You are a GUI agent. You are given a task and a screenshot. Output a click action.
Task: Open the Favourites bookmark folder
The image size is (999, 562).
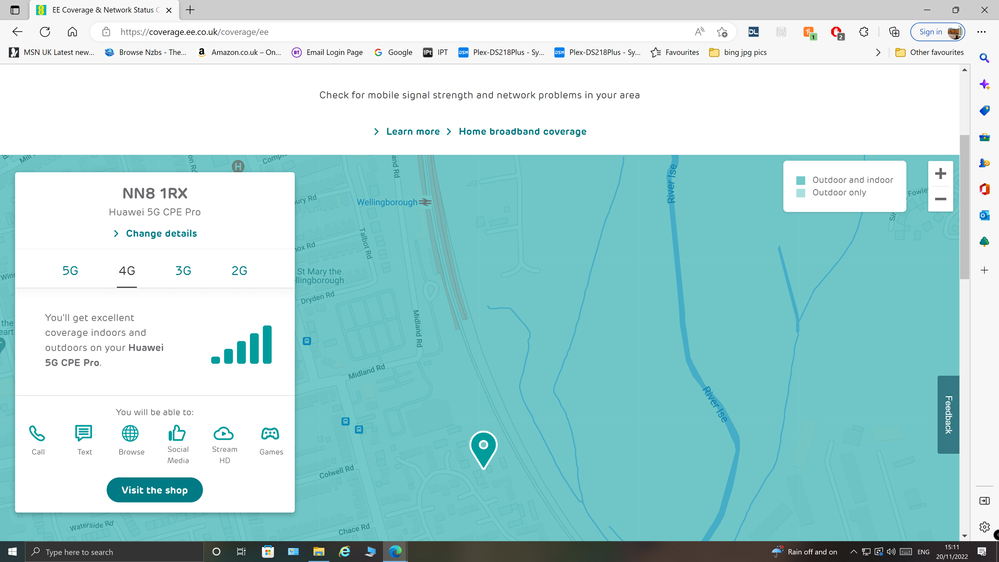point(675,52)
